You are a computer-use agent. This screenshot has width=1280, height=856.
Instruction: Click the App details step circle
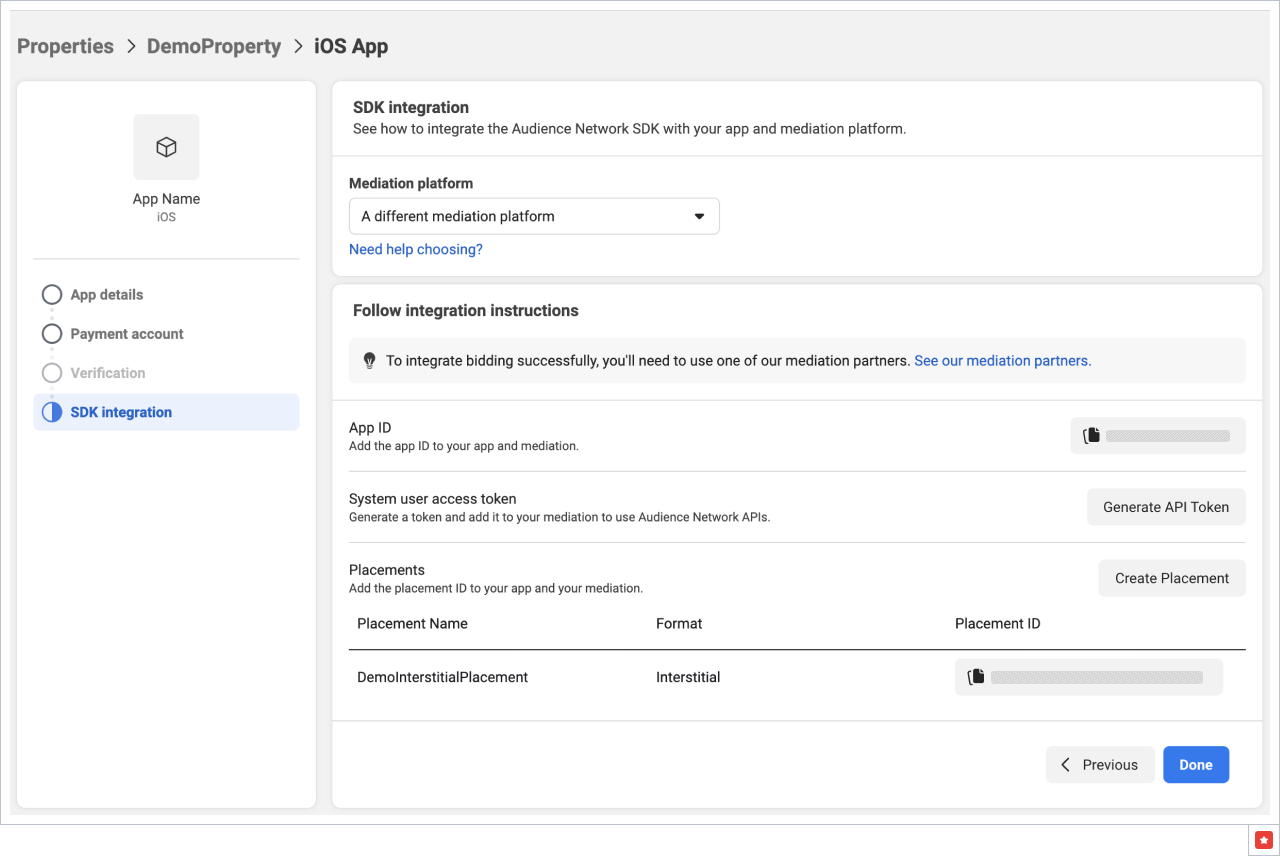tap(52, 295)
